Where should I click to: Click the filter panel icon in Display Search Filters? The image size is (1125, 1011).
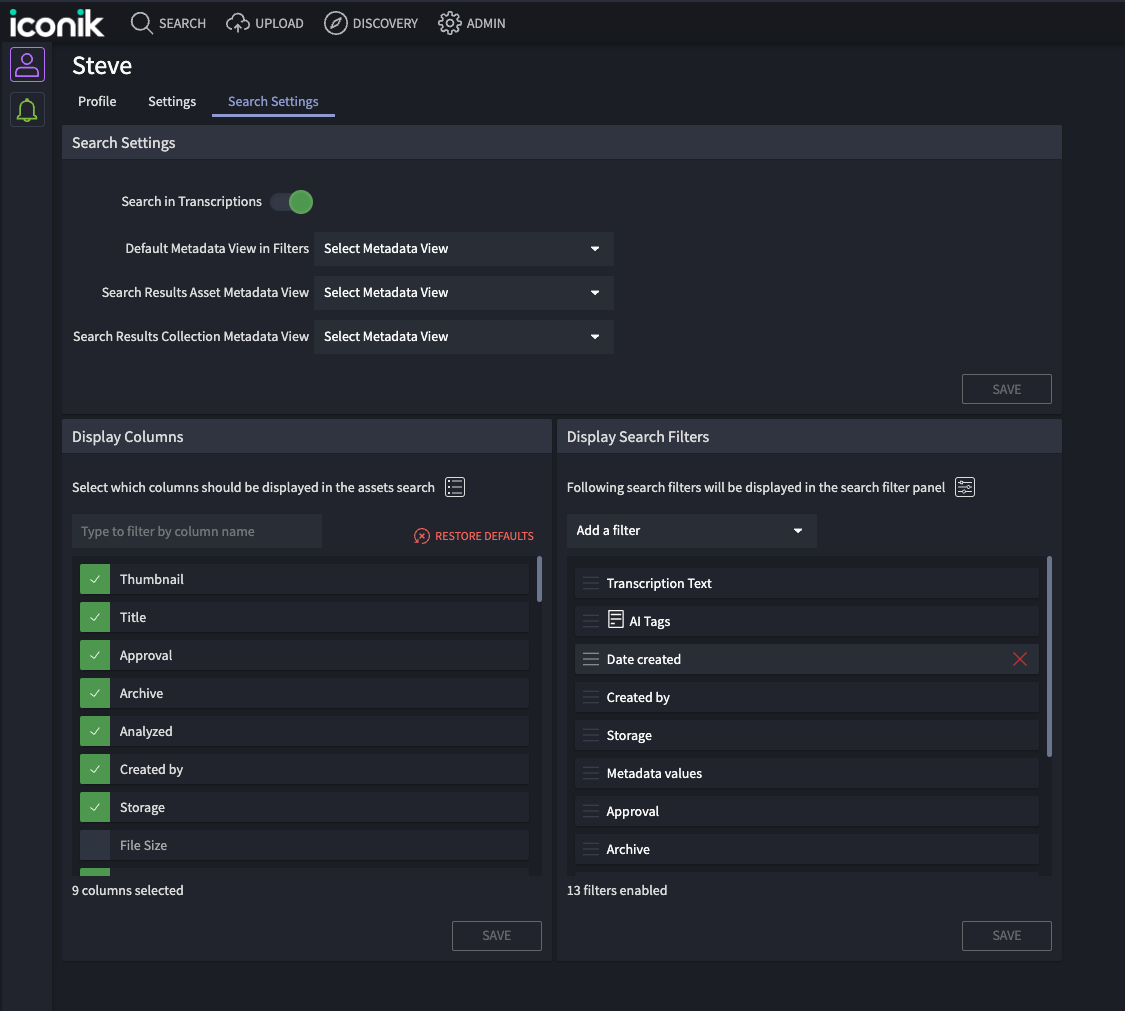pos(965,487)
